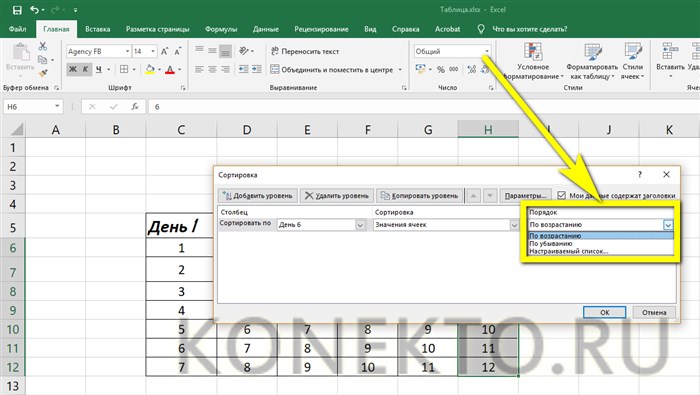Image resolution: width=700 pixels, height=395 pixels.
Task: Decrease font size with small A icon
Action: (178, 51)
